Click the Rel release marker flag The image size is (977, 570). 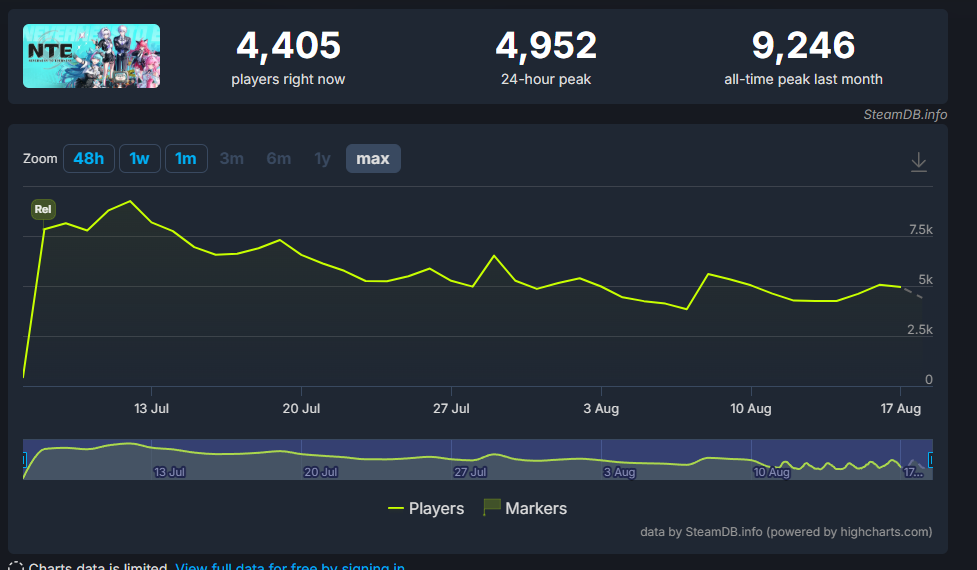tap(43, 209)
